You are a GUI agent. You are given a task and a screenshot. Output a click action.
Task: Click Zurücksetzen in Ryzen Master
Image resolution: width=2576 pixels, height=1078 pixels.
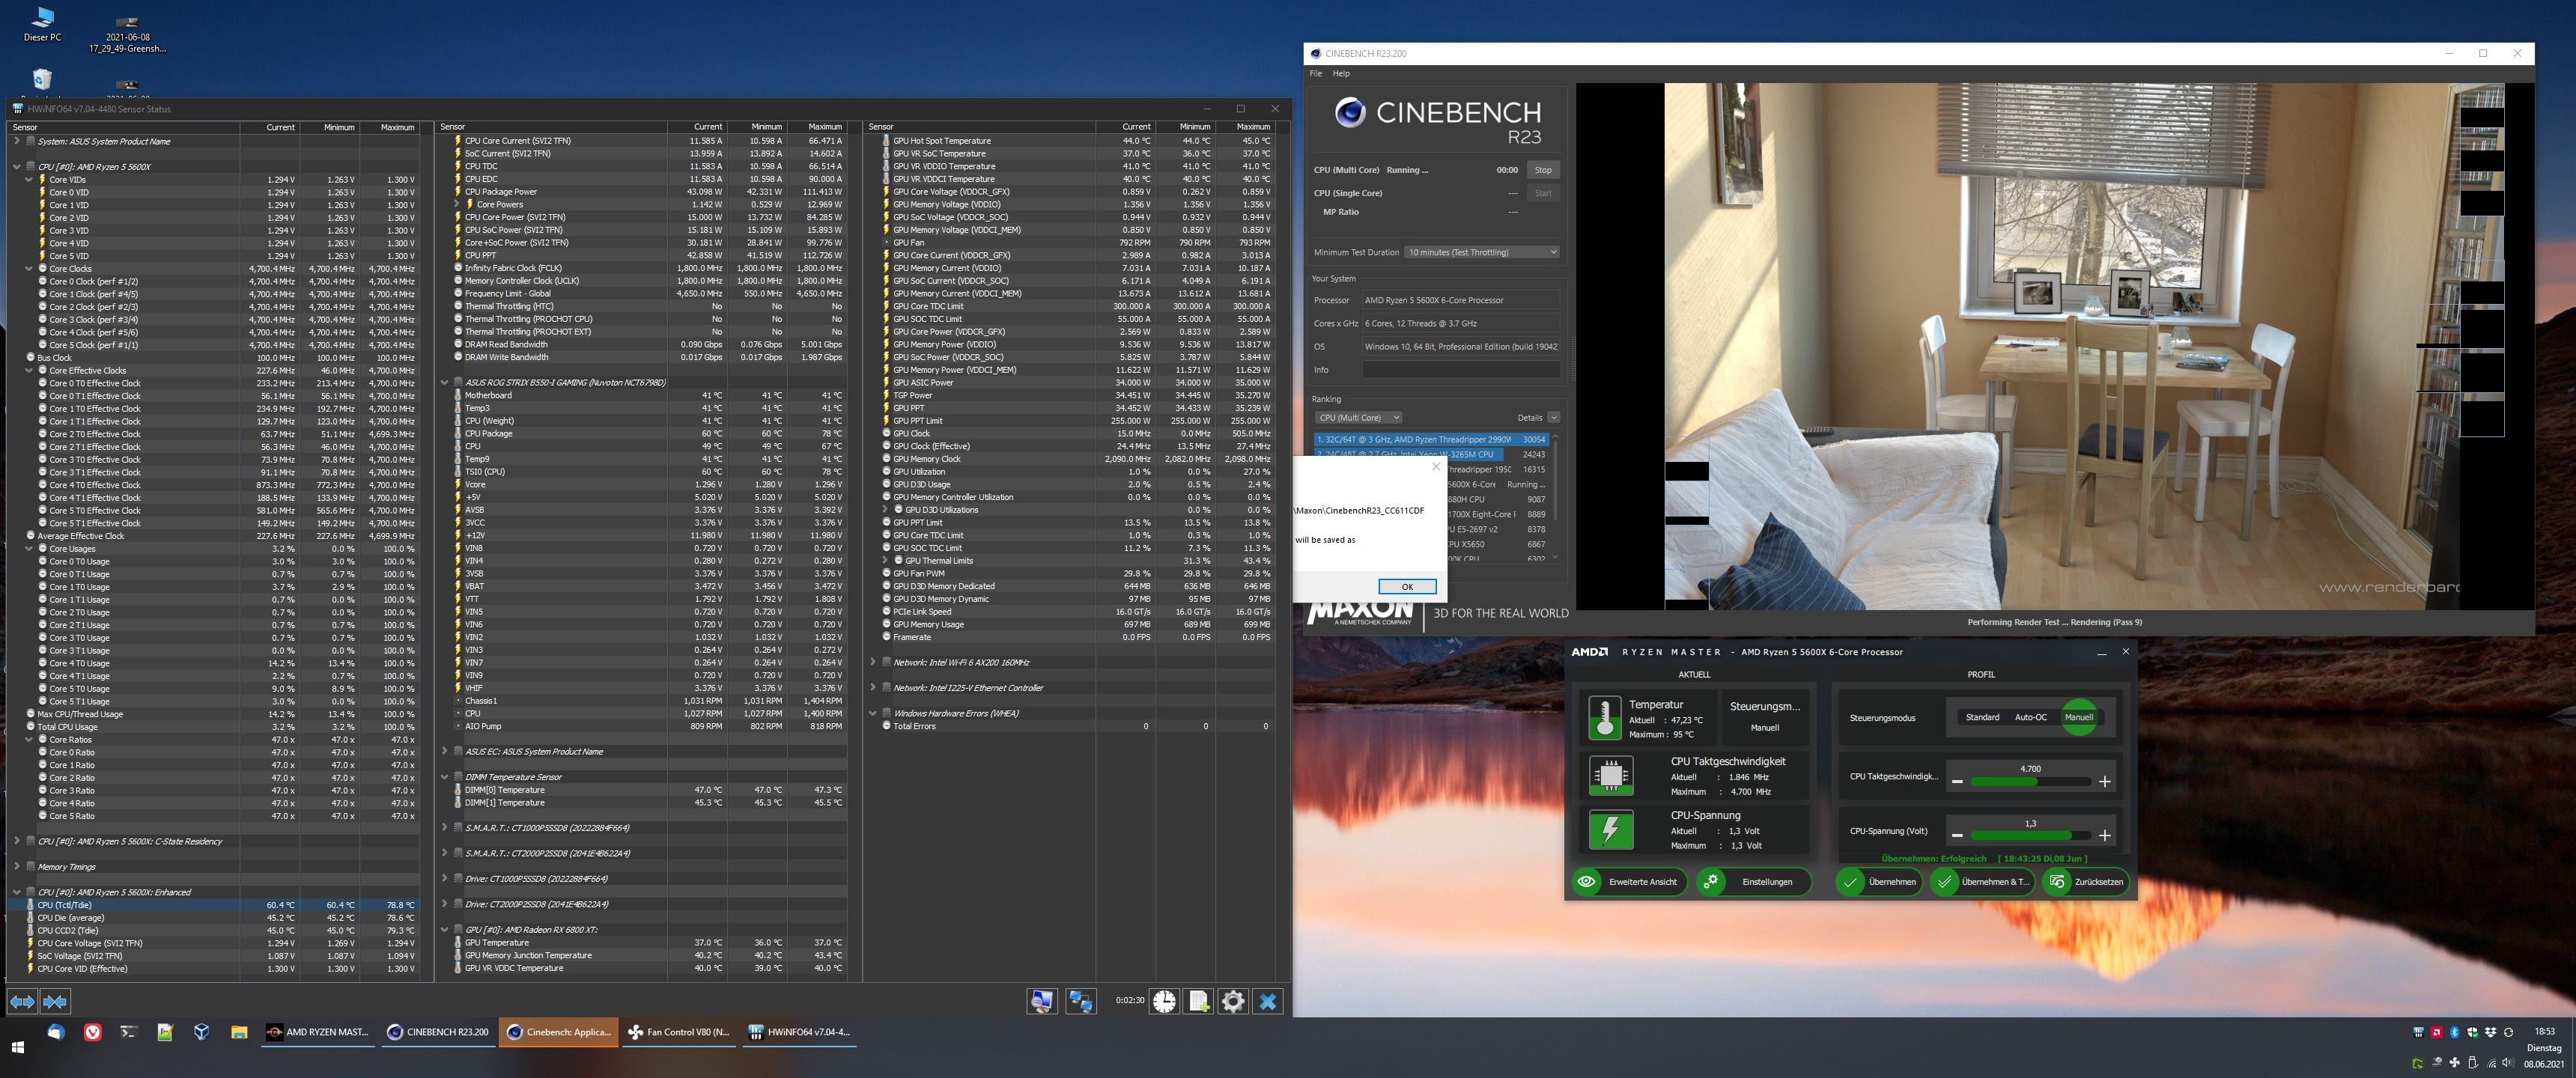pos(2086,882)
